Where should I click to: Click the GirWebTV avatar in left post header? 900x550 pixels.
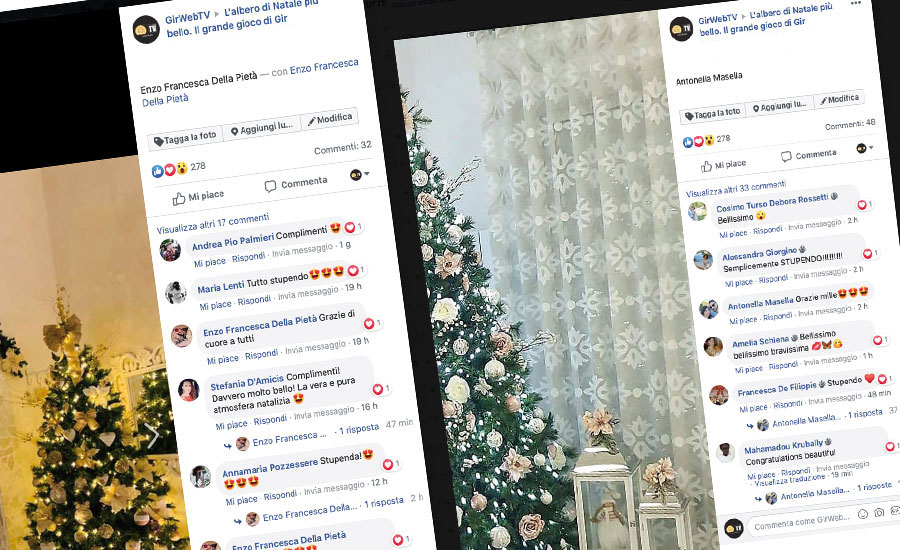pos(146,29)
